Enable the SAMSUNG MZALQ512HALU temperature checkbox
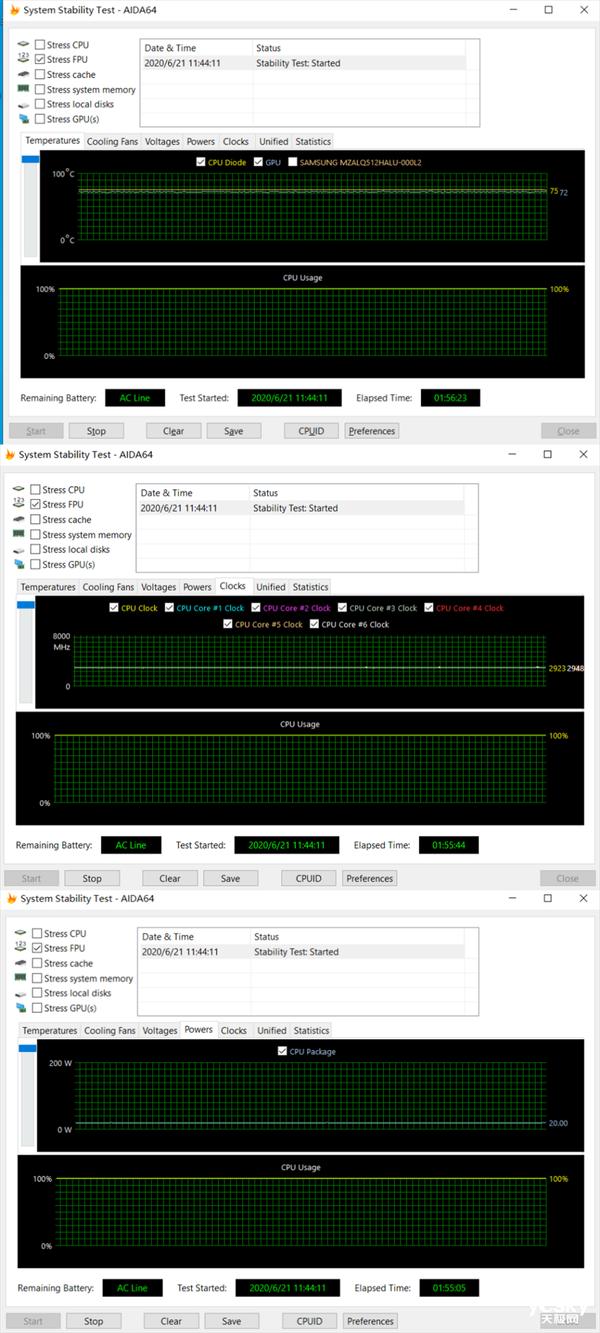Viewport: 600px width, 1333px height. pyautogui.click(x=293, y=162)
